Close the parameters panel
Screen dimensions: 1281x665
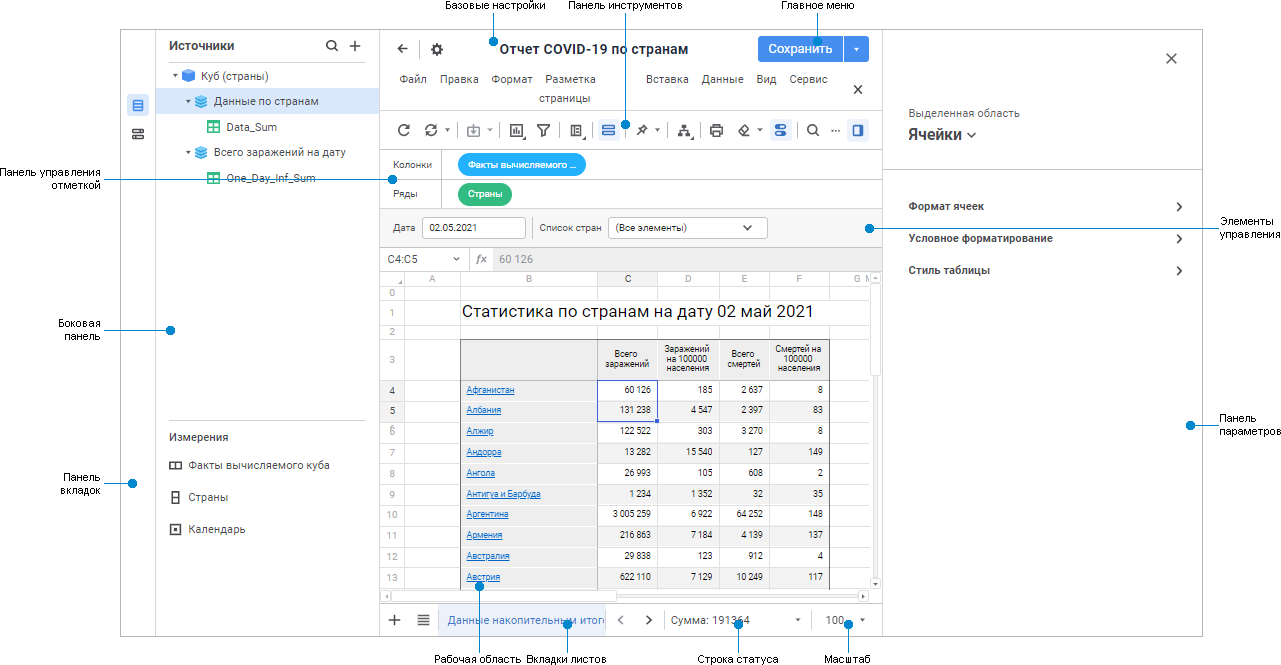1171,59
